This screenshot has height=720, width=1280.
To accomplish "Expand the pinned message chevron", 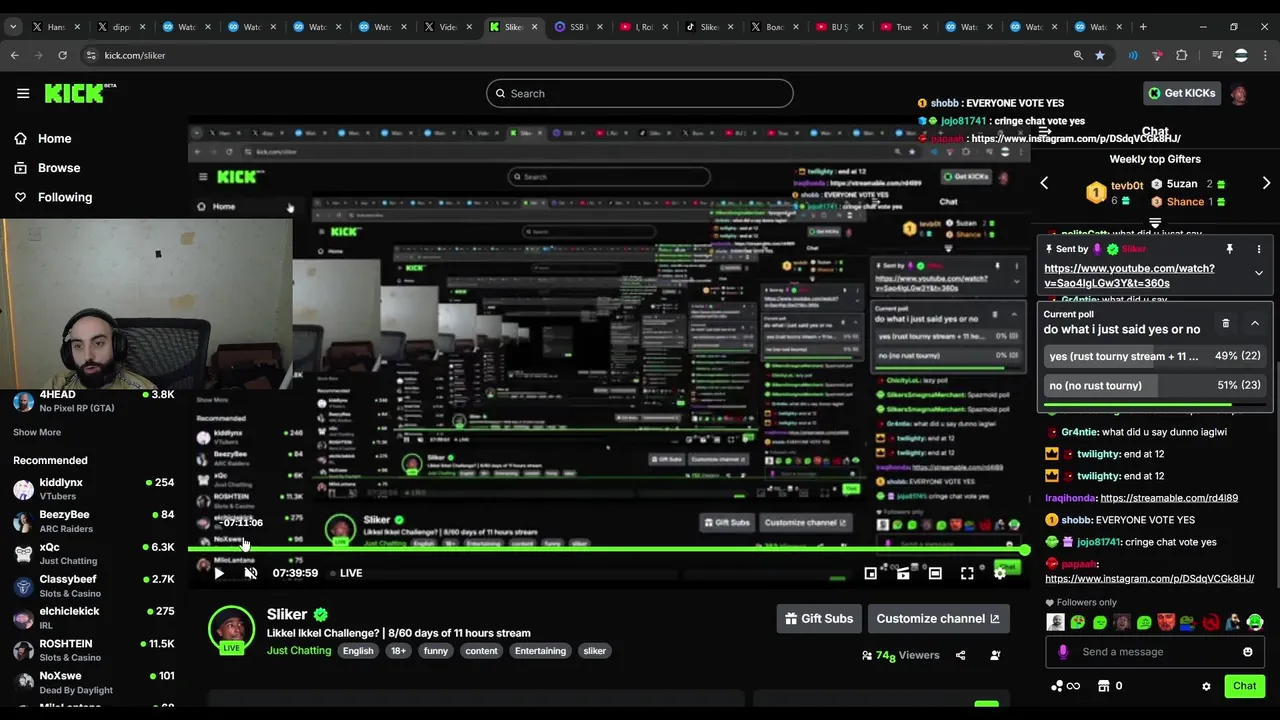I will [x=1259, y=273].
